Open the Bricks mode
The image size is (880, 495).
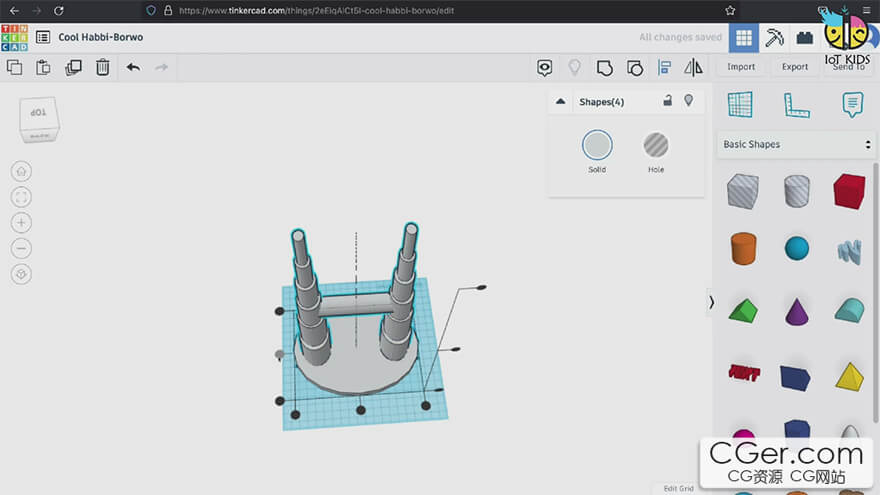804,38
